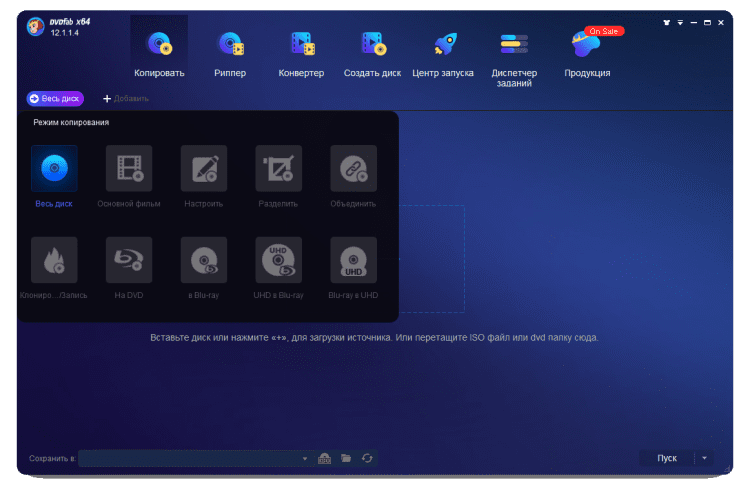
Task: Expand the Пуск button dropdown arrow
Action: point(704,458)
